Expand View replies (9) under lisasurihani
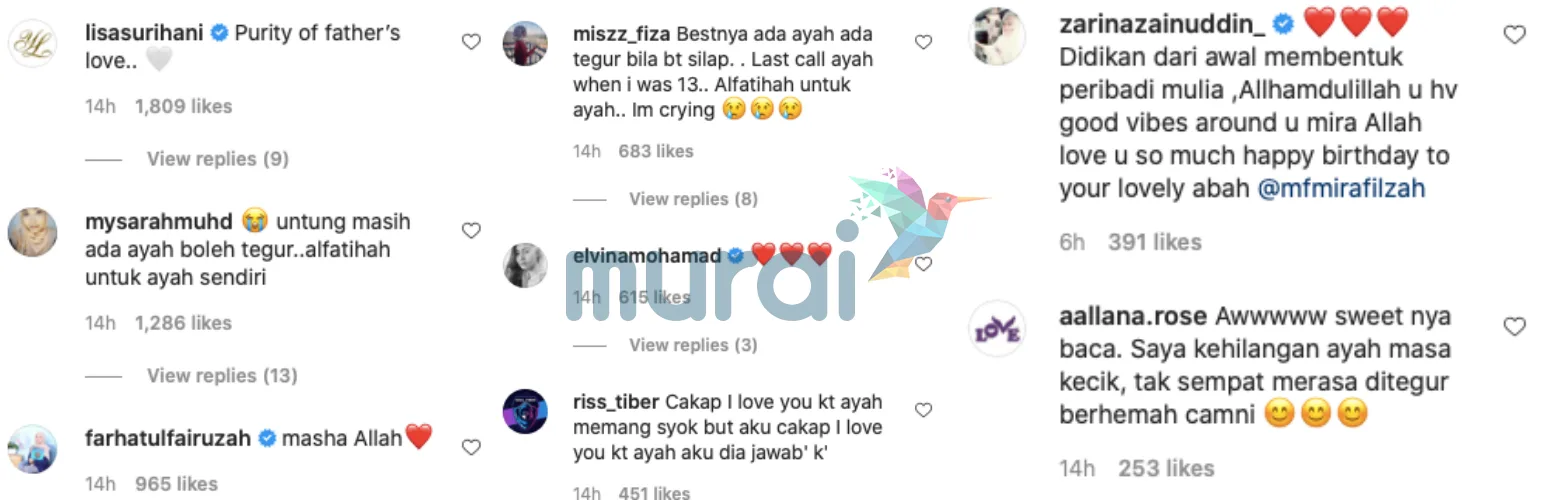 (217, 158)
